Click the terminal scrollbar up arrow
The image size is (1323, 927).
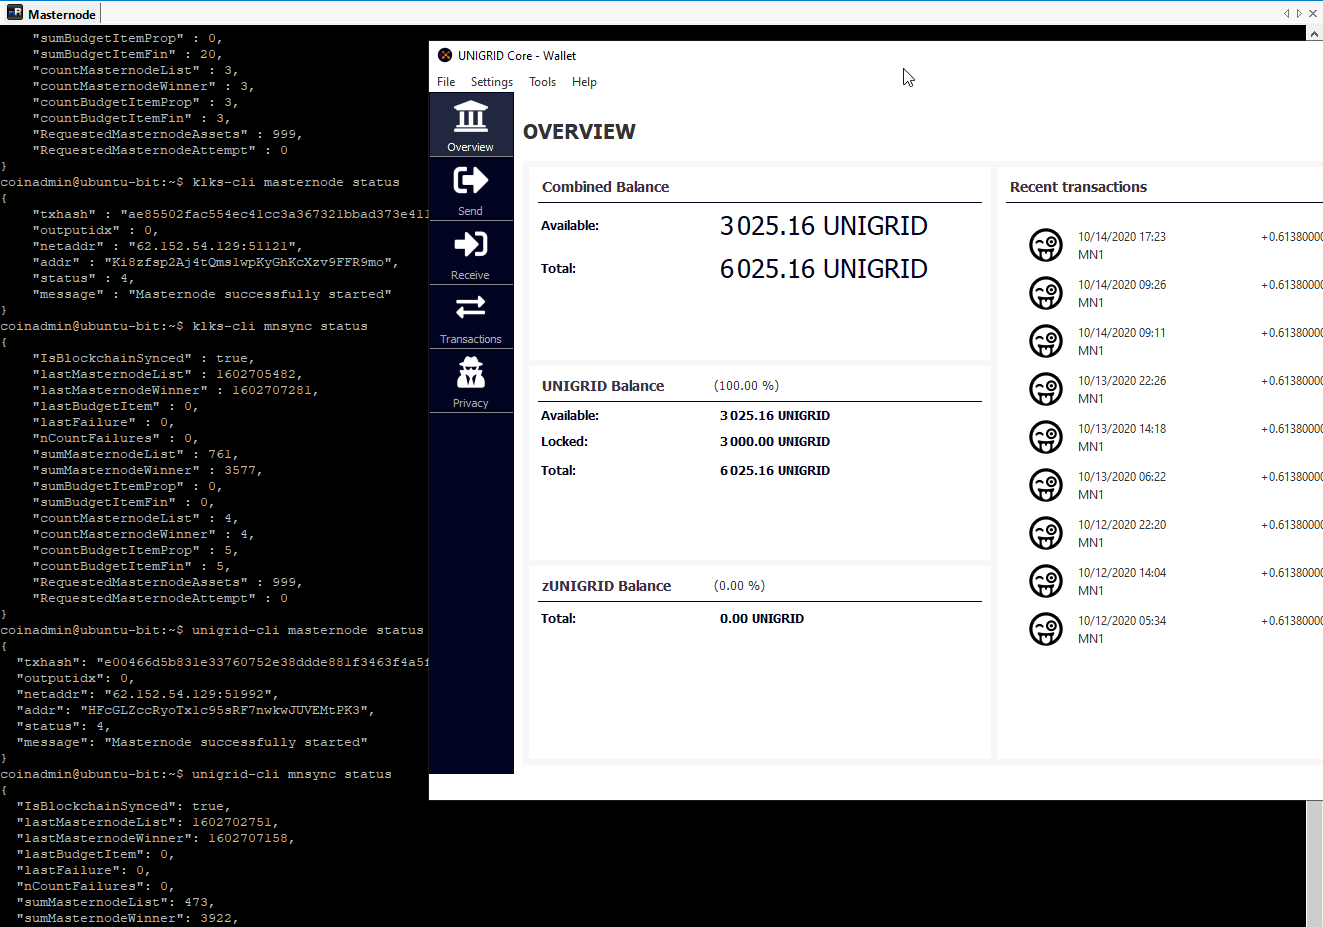coord(1314,34)
